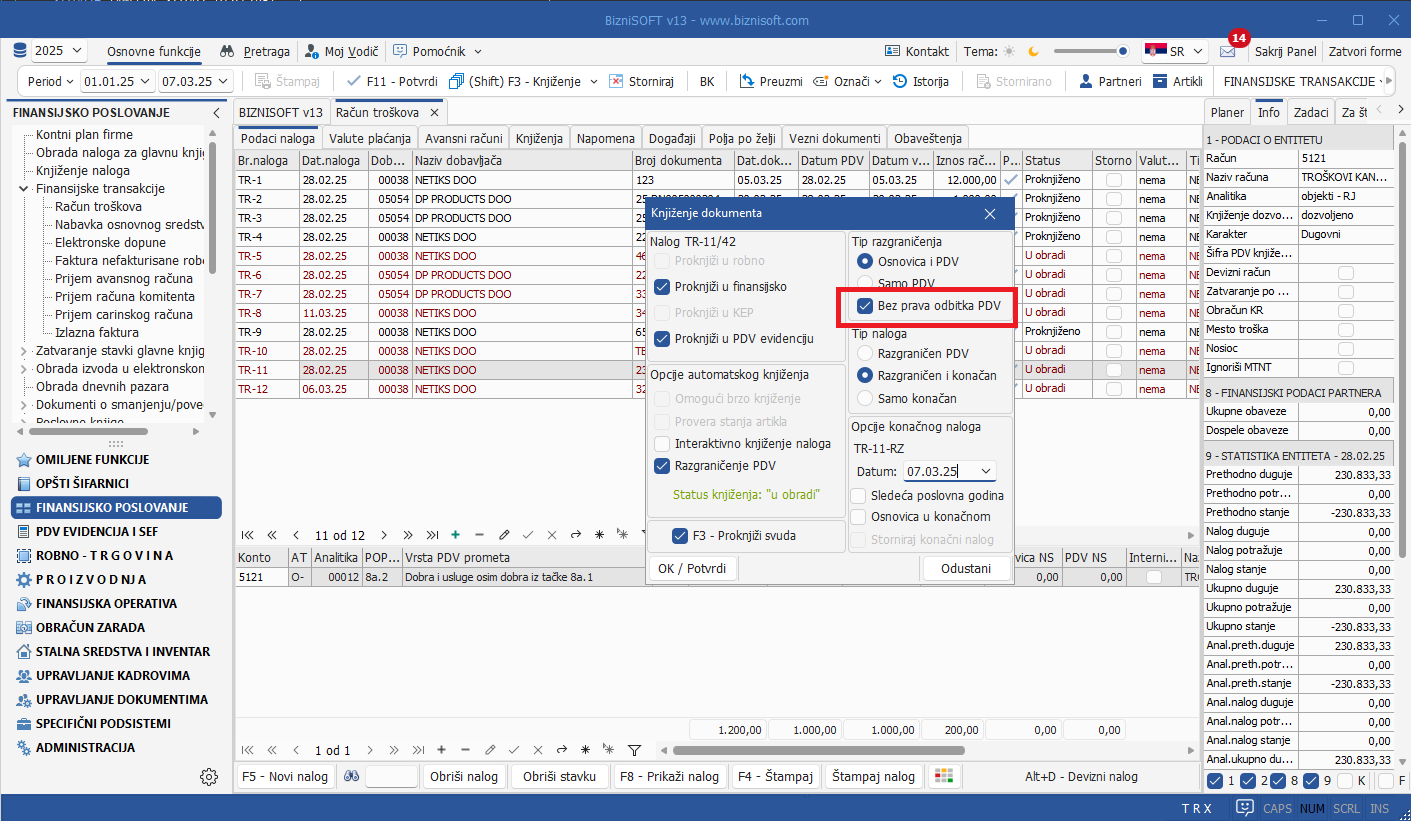Switch to the Valute plaćanja tab

370,138
